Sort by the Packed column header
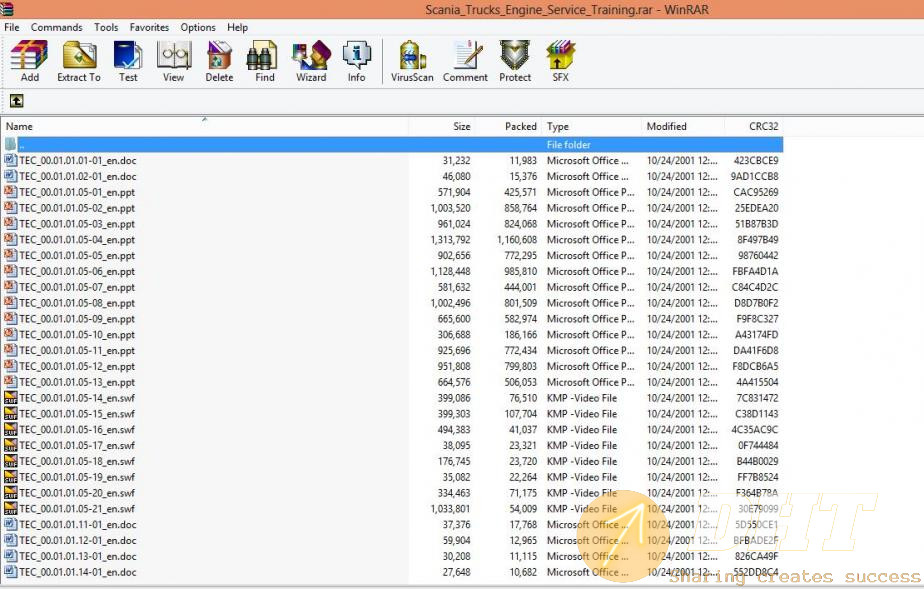This screenshot has width=924, height=589. point(508,127)
